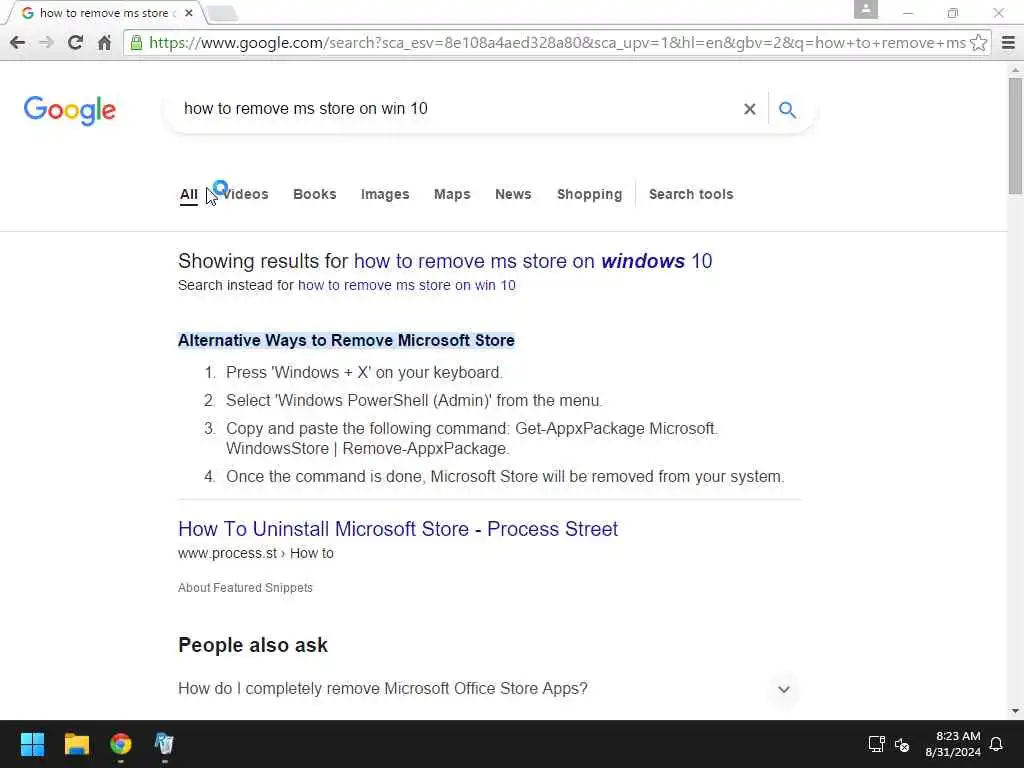Click into the Google search box
The image size is (1024, 768).
coord(457,109)
